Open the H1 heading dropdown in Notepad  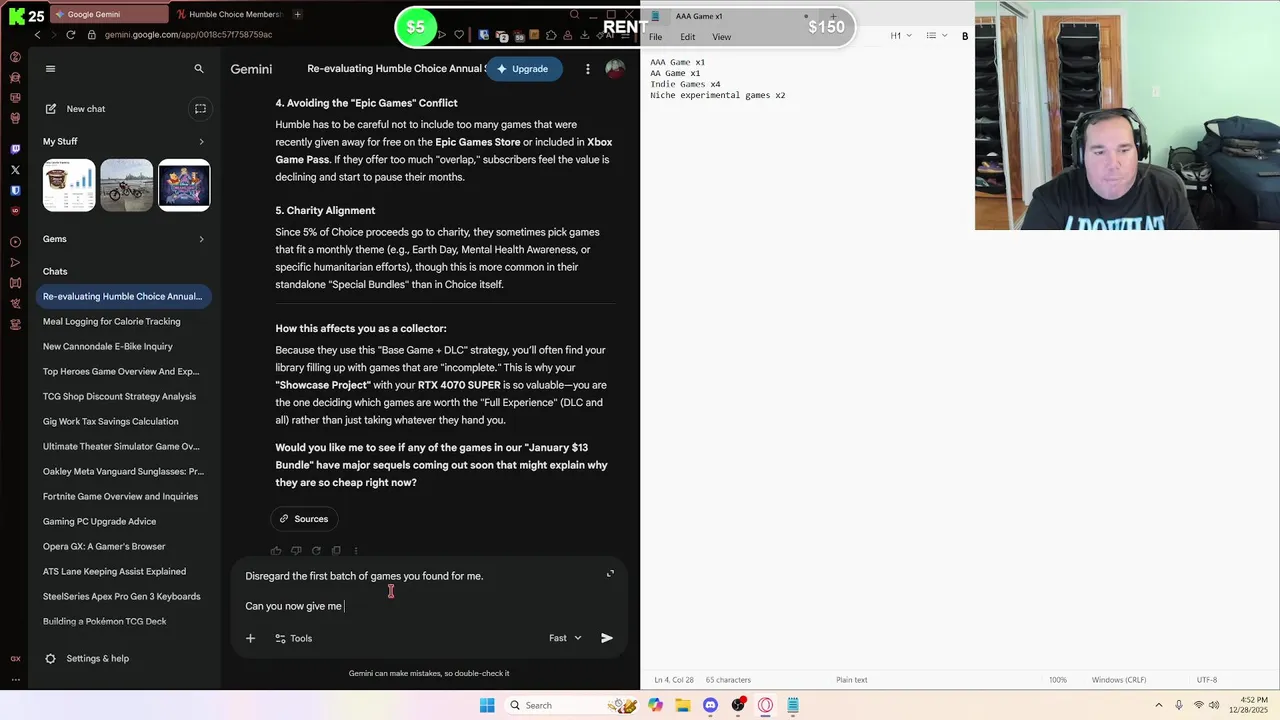pos(901,36)
